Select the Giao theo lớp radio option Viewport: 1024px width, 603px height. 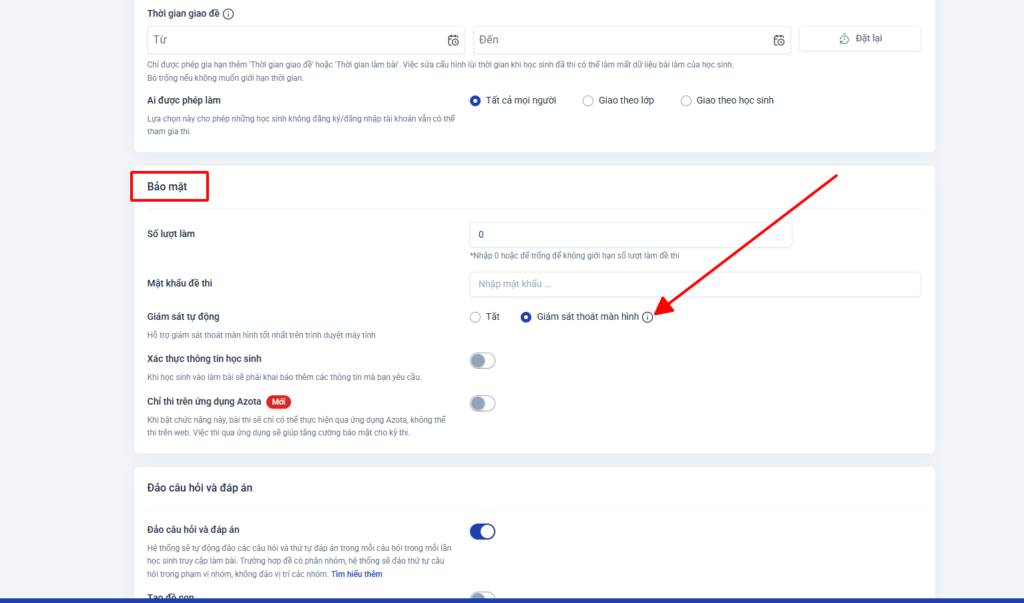(588, 101)
